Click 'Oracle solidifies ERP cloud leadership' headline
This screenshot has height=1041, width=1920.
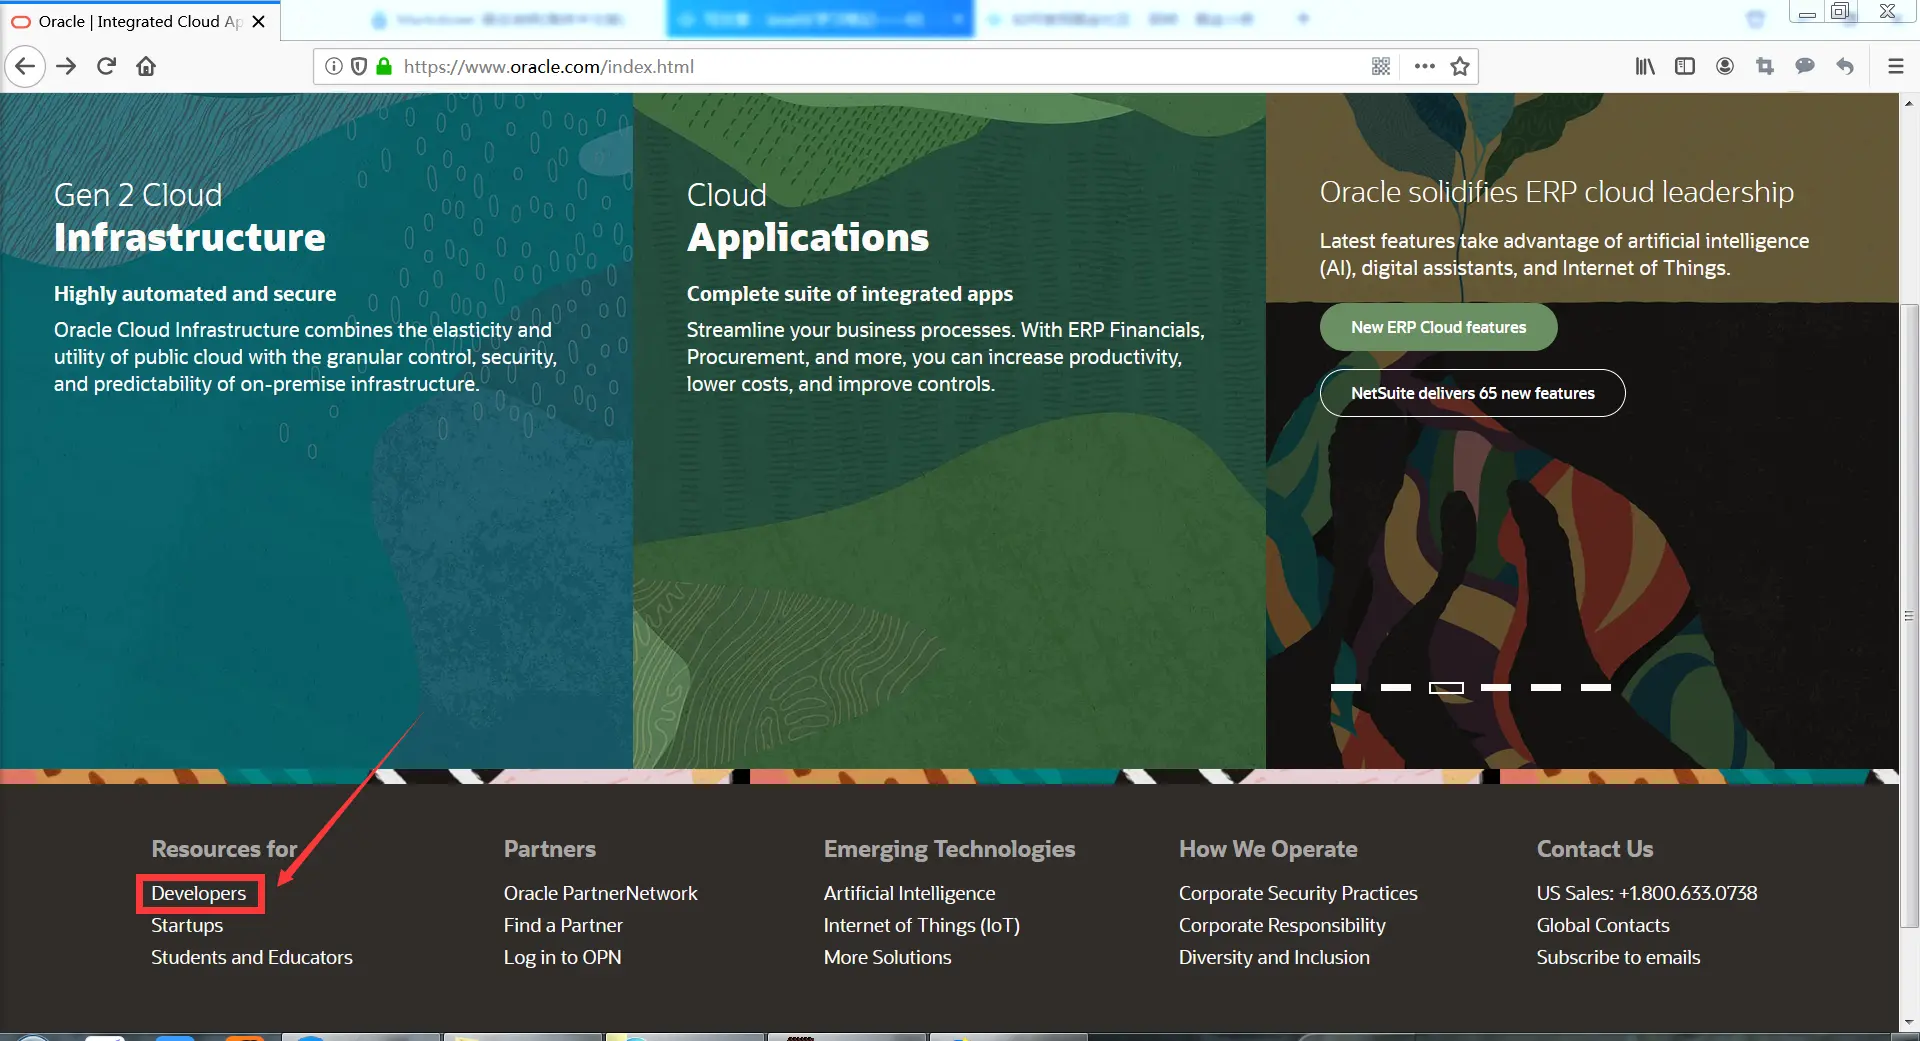click(x=1556, y=192)
